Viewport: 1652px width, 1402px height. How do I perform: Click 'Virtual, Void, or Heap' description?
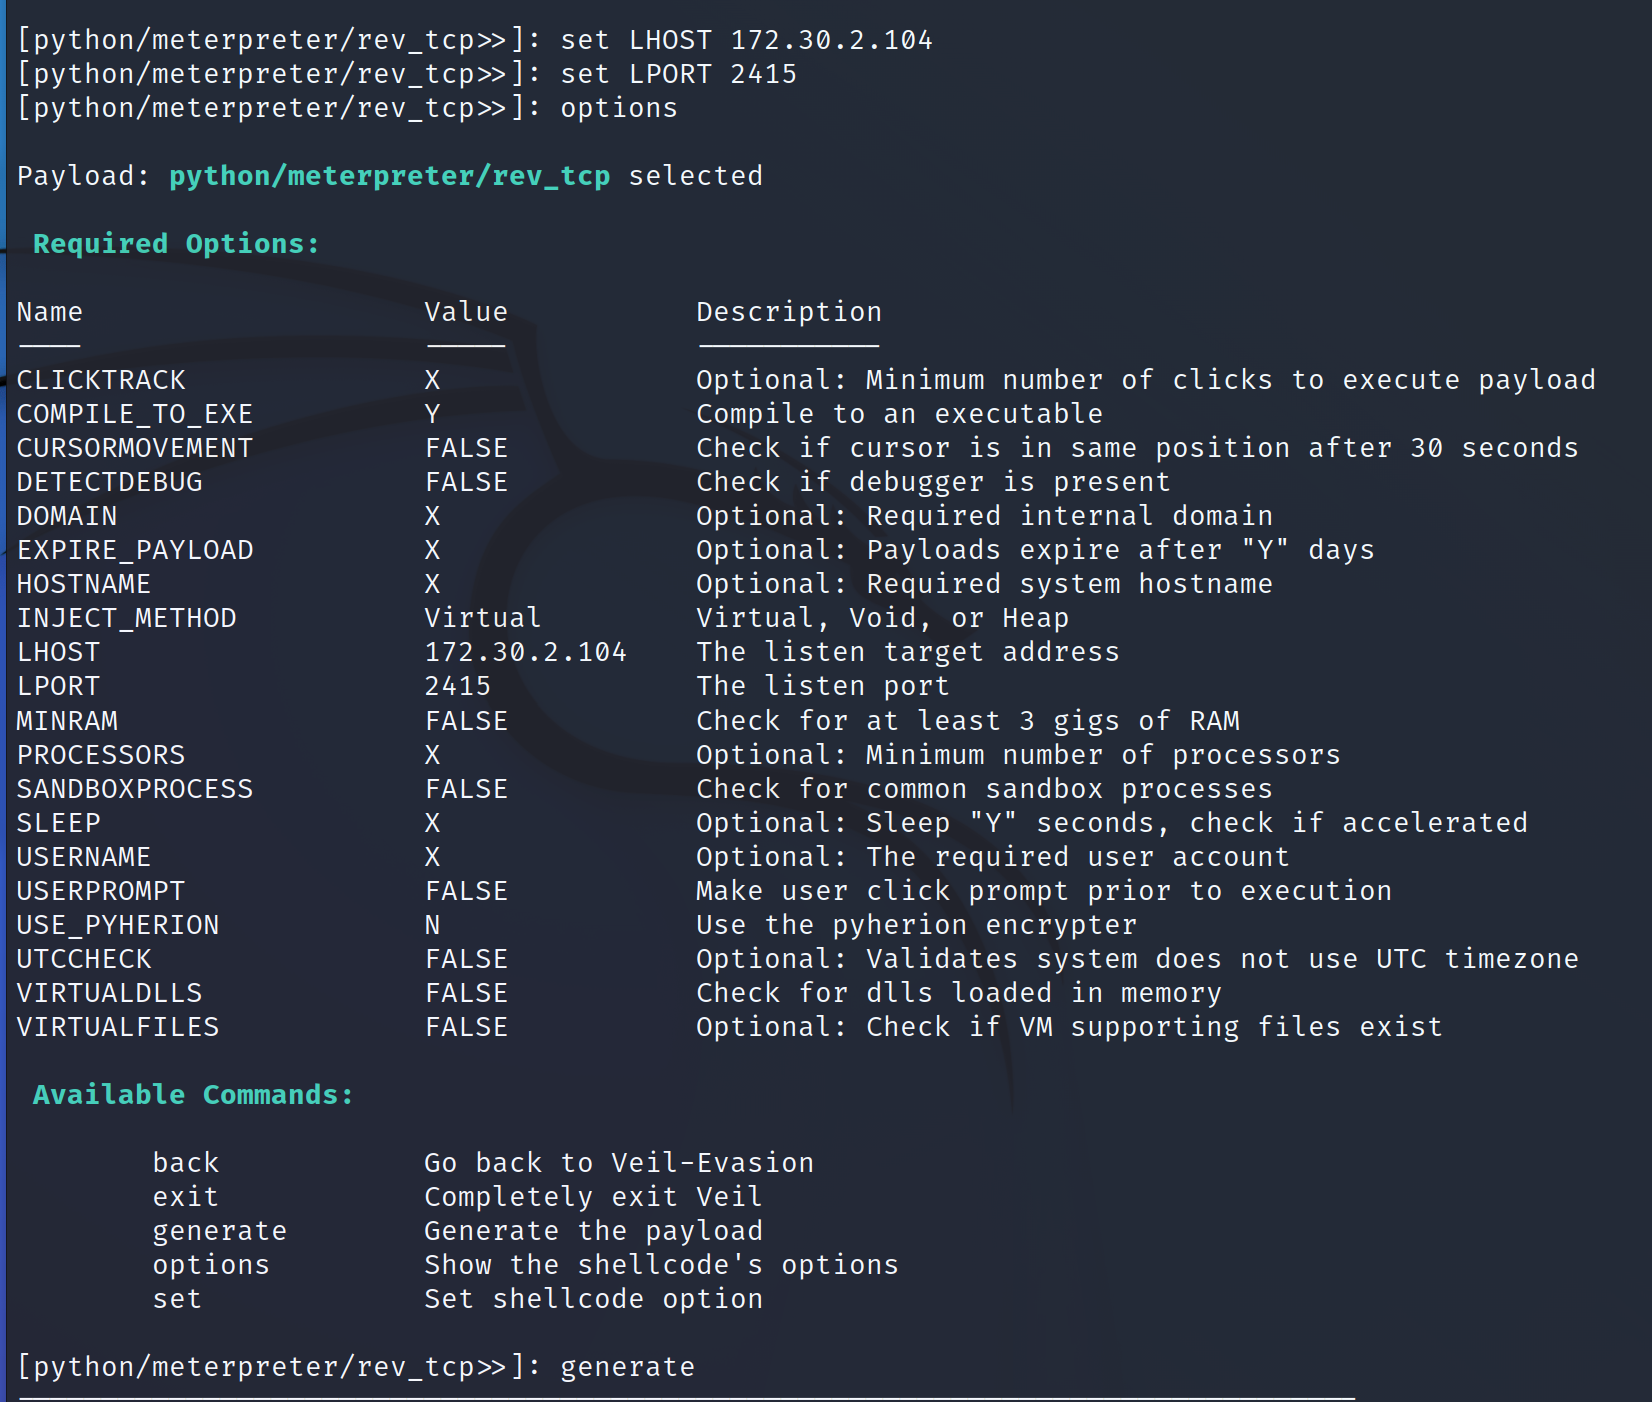[882, 618]
